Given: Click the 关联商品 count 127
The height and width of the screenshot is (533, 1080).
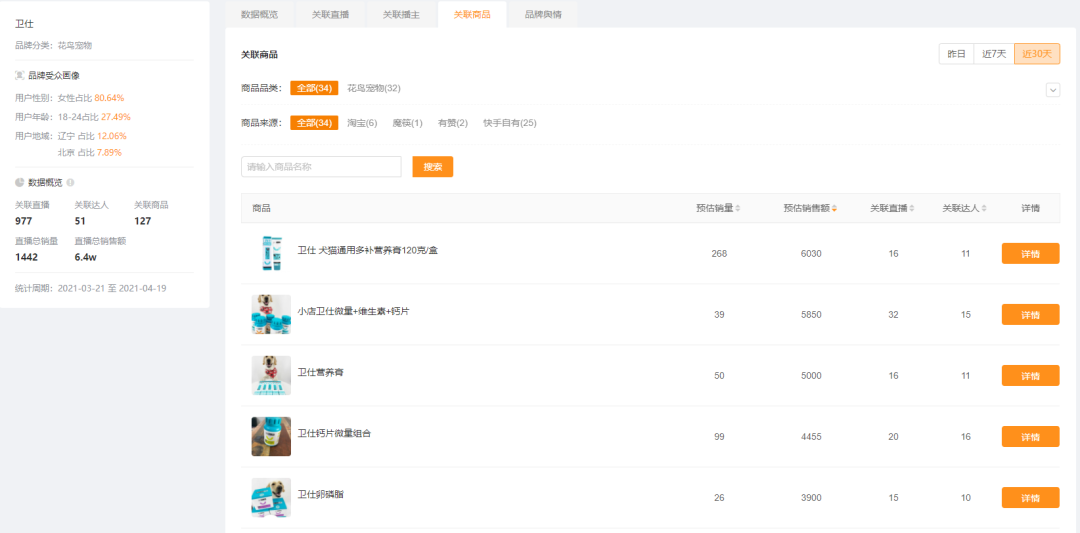Looking at the screenshot, I should pyautogui.click(x=143, y=222).
